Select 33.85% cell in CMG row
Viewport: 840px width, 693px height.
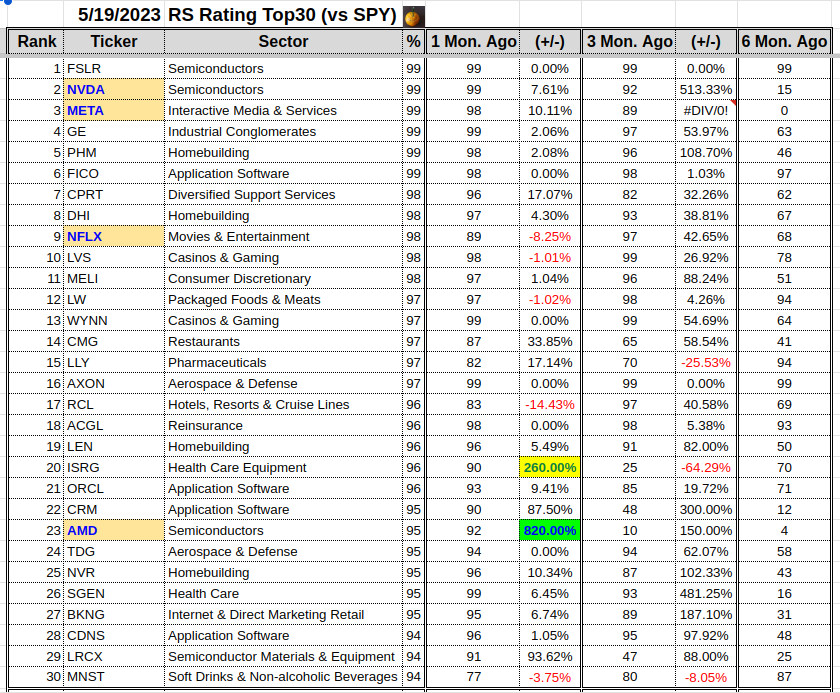[x=550, y=341]
